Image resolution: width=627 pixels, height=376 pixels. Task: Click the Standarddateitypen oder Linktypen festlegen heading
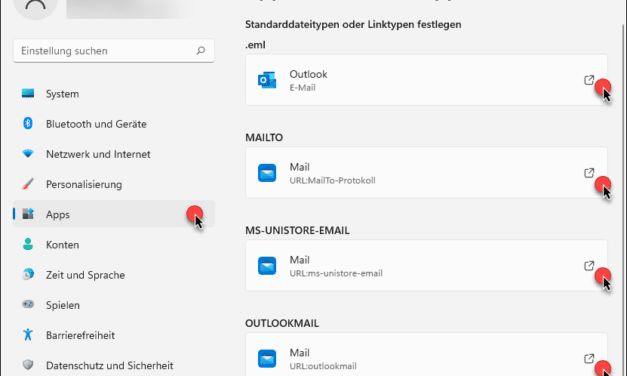pos(353,24)
